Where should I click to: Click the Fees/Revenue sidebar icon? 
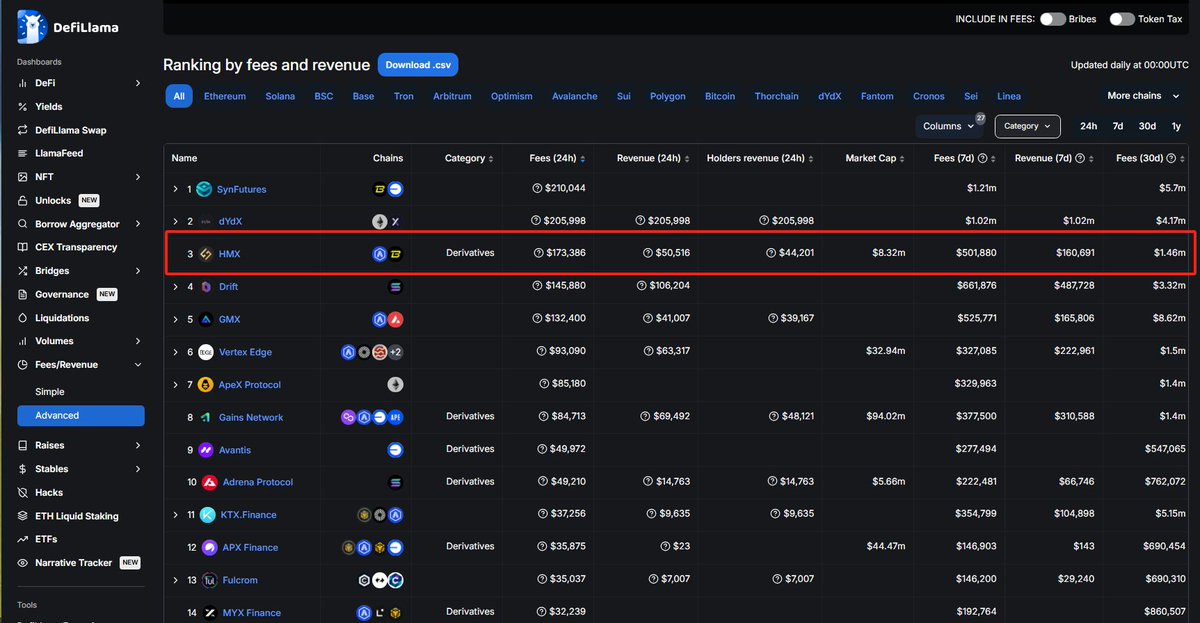23,365
